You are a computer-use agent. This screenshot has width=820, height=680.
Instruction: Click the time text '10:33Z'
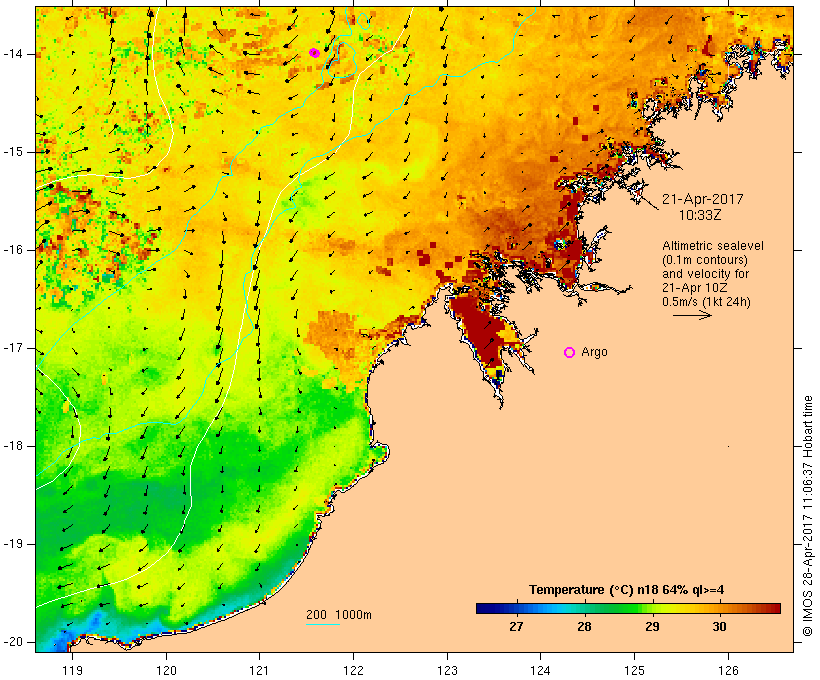tap(700, 215)
